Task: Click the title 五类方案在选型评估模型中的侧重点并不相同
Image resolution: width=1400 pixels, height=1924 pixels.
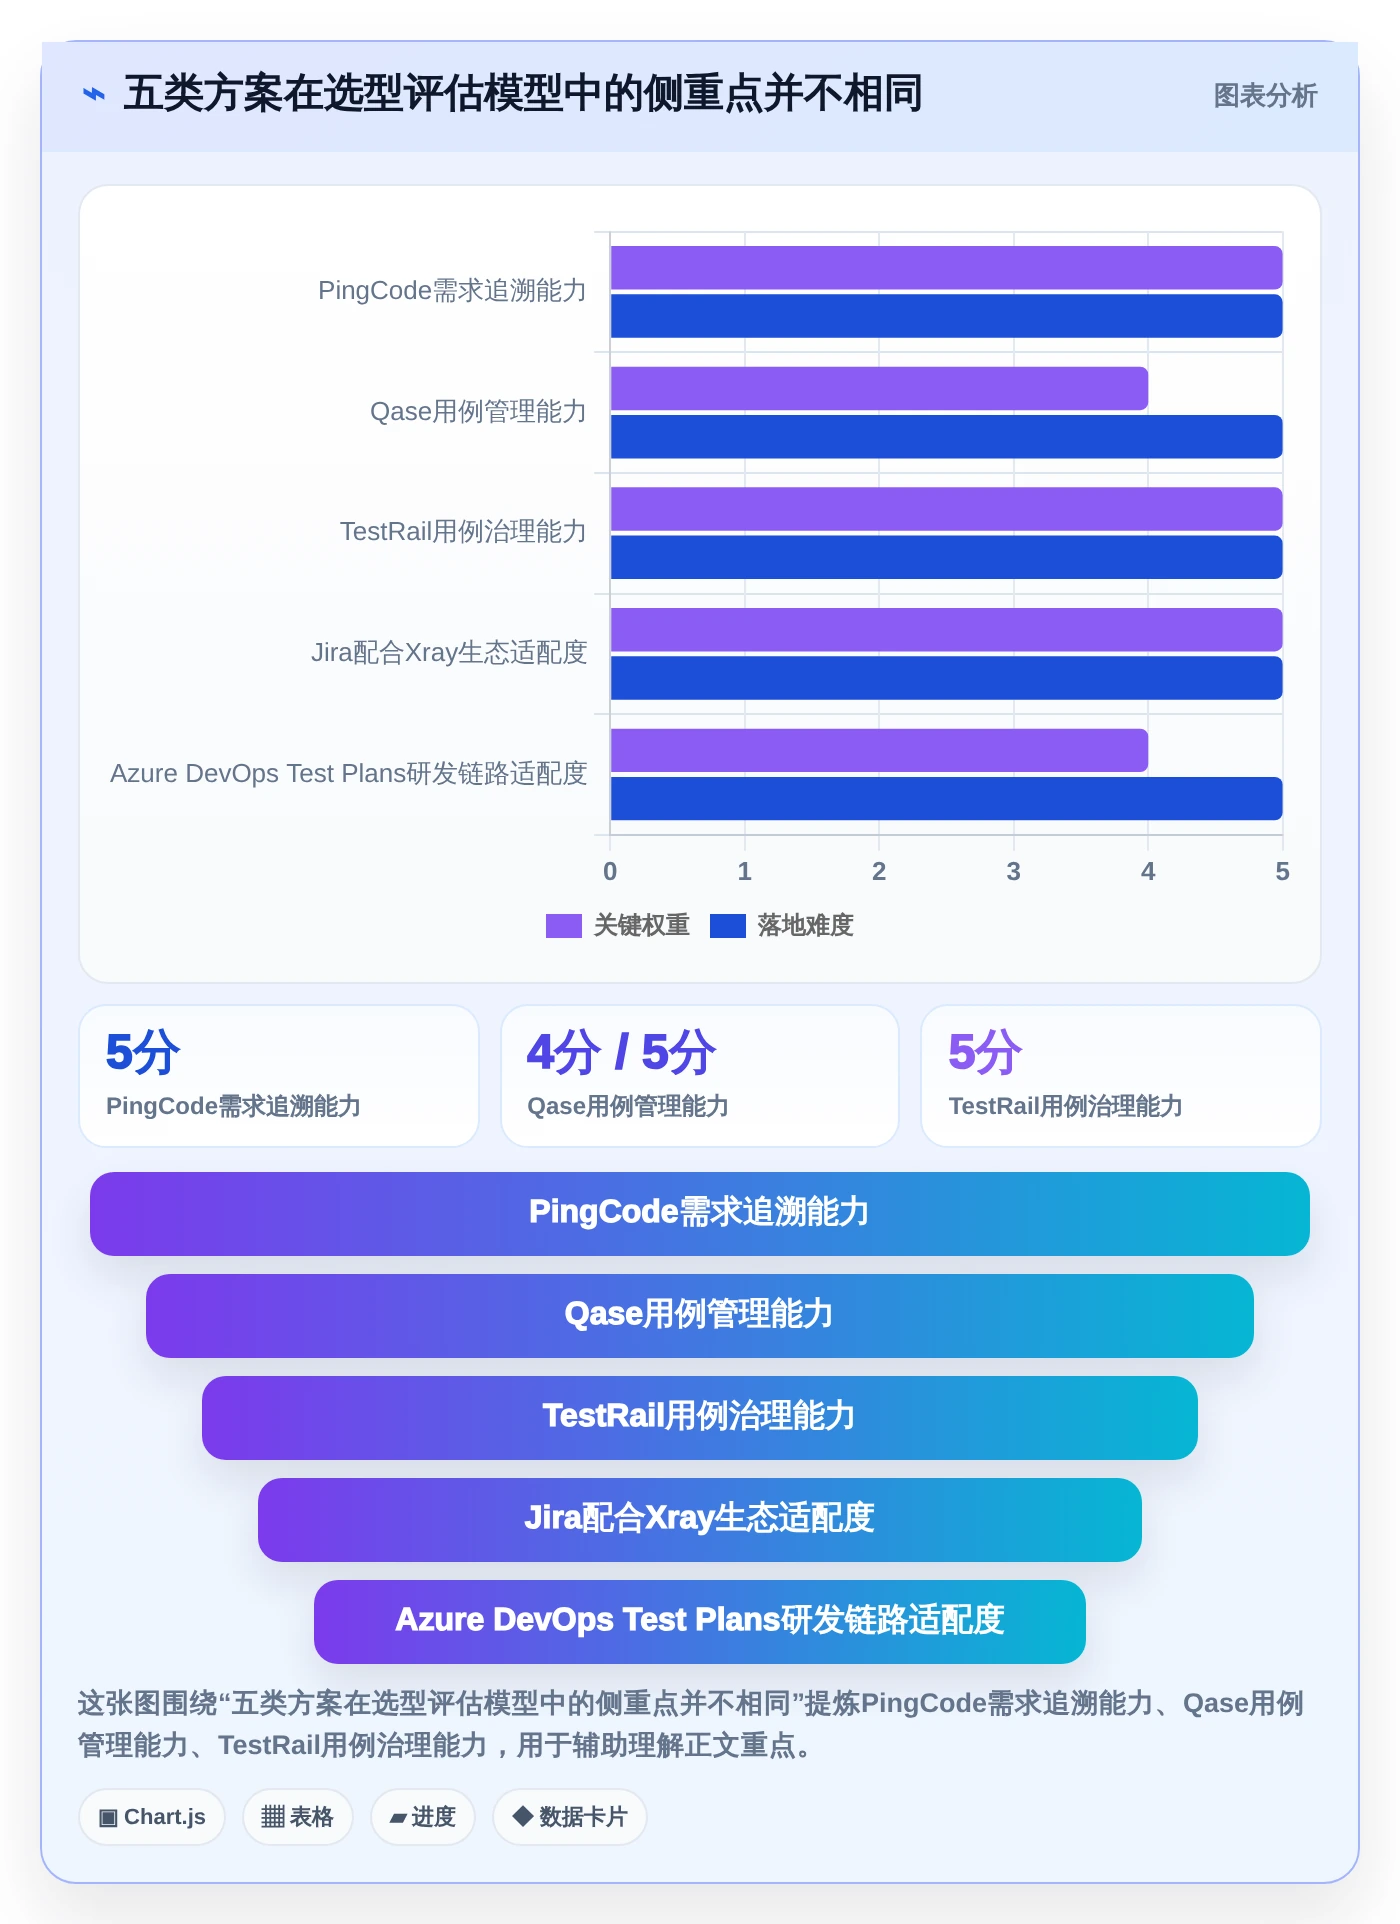Action: (523, 94)
